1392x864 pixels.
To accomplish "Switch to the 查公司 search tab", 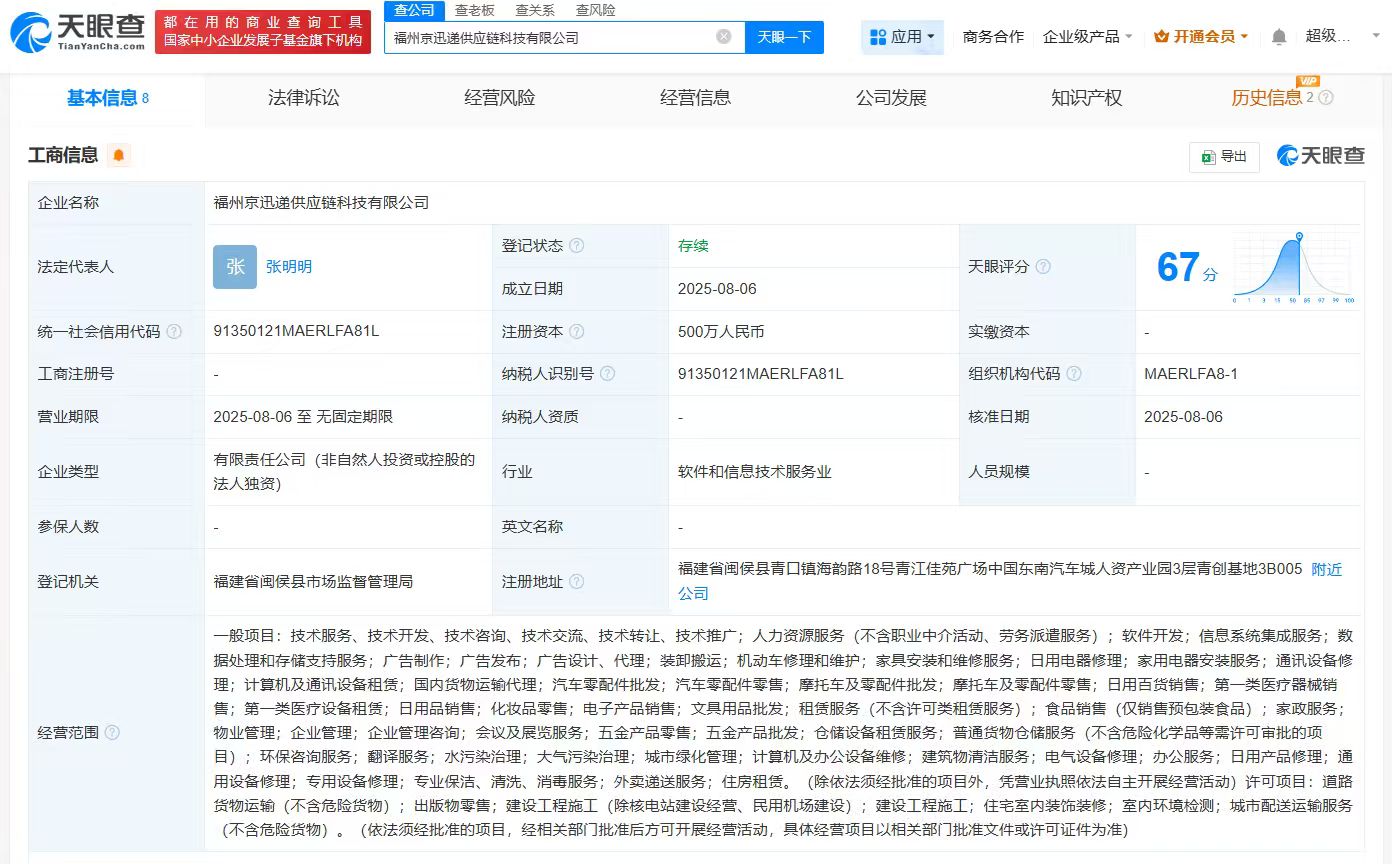I will click(x=414, y=10).
